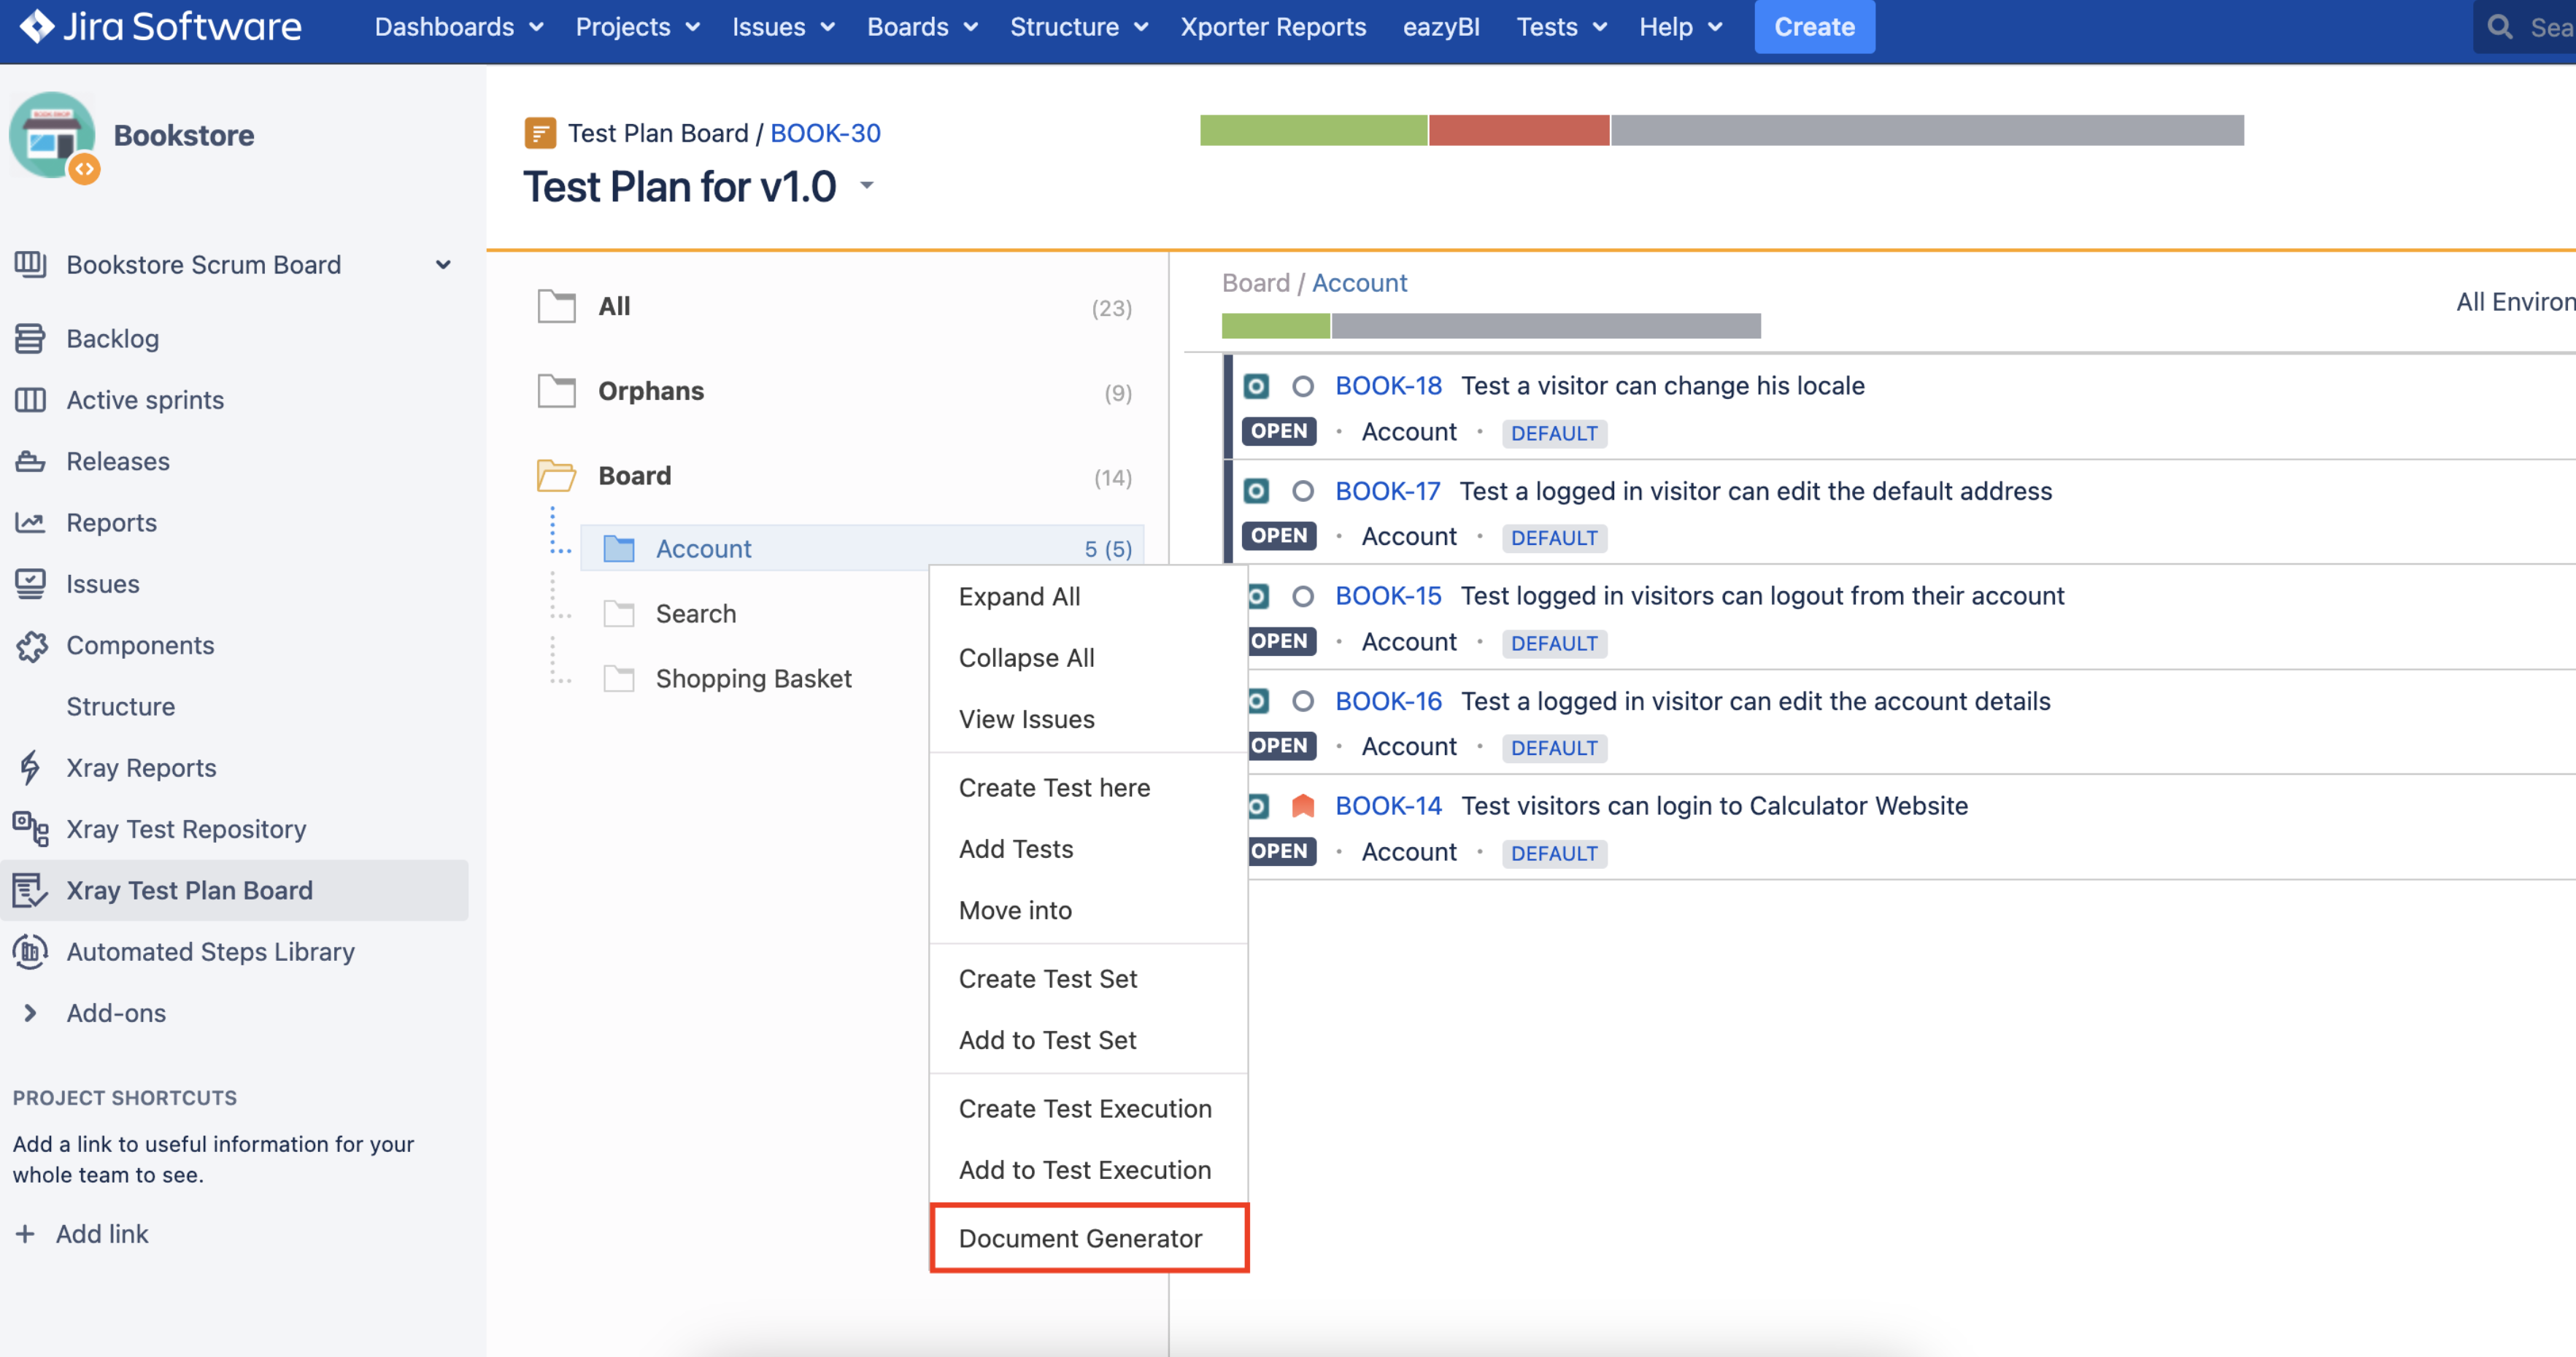Screen dimensions: 2576x1357
Task: Open the Issues dropdown in top navigation
Action: [x=783, y=27]
